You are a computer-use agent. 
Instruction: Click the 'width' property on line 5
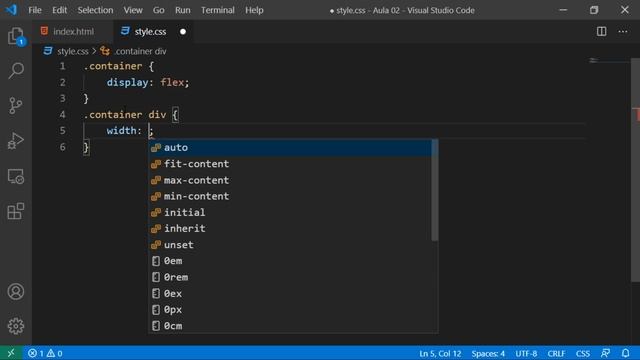click(122, 131)
